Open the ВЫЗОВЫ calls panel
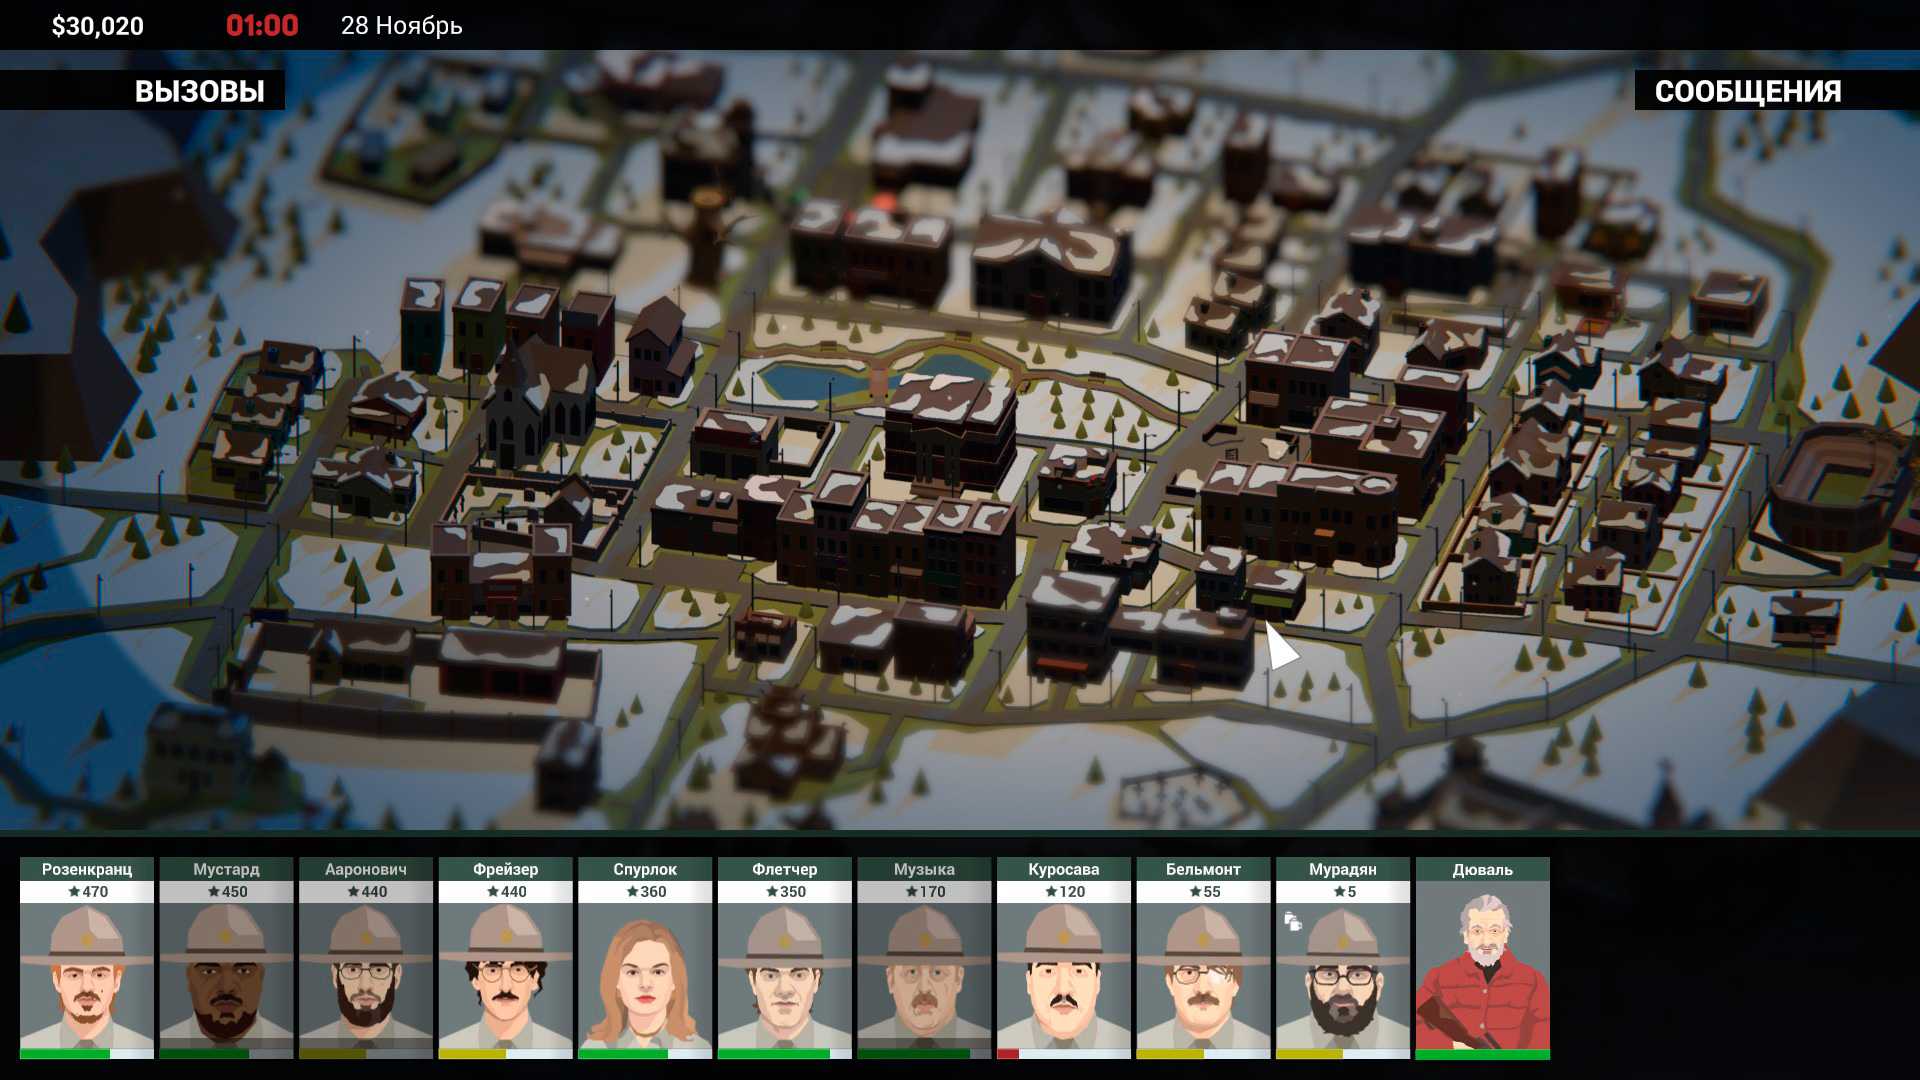 point(199,91)
